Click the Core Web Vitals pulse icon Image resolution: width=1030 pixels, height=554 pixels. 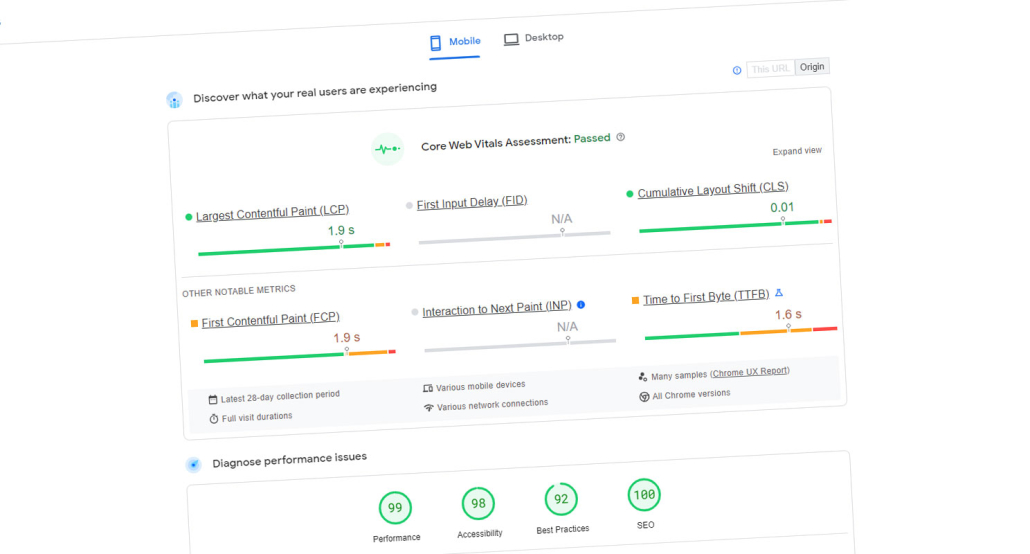(387, 149)
